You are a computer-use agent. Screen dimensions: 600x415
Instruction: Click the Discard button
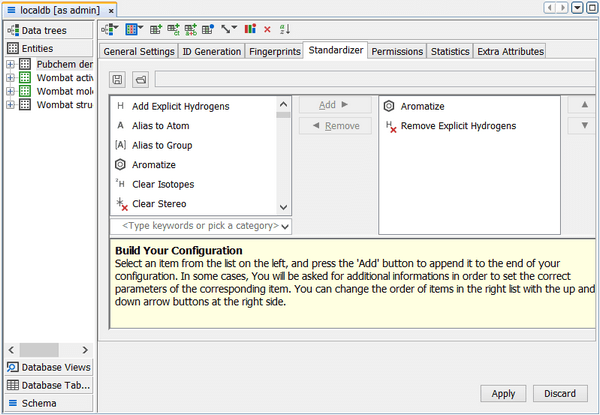[x=560, y=393]
